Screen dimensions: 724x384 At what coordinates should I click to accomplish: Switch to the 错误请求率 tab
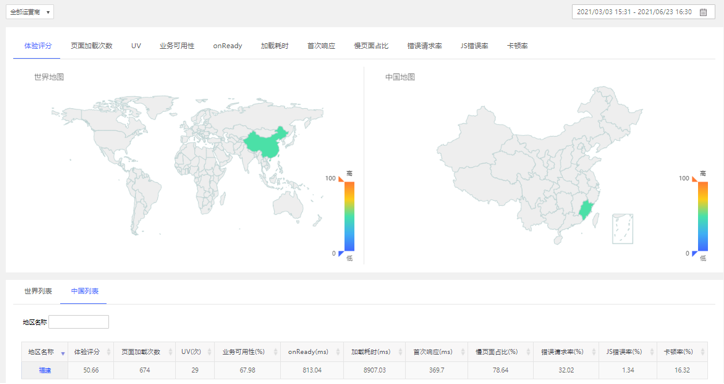[x=425, y=46]
